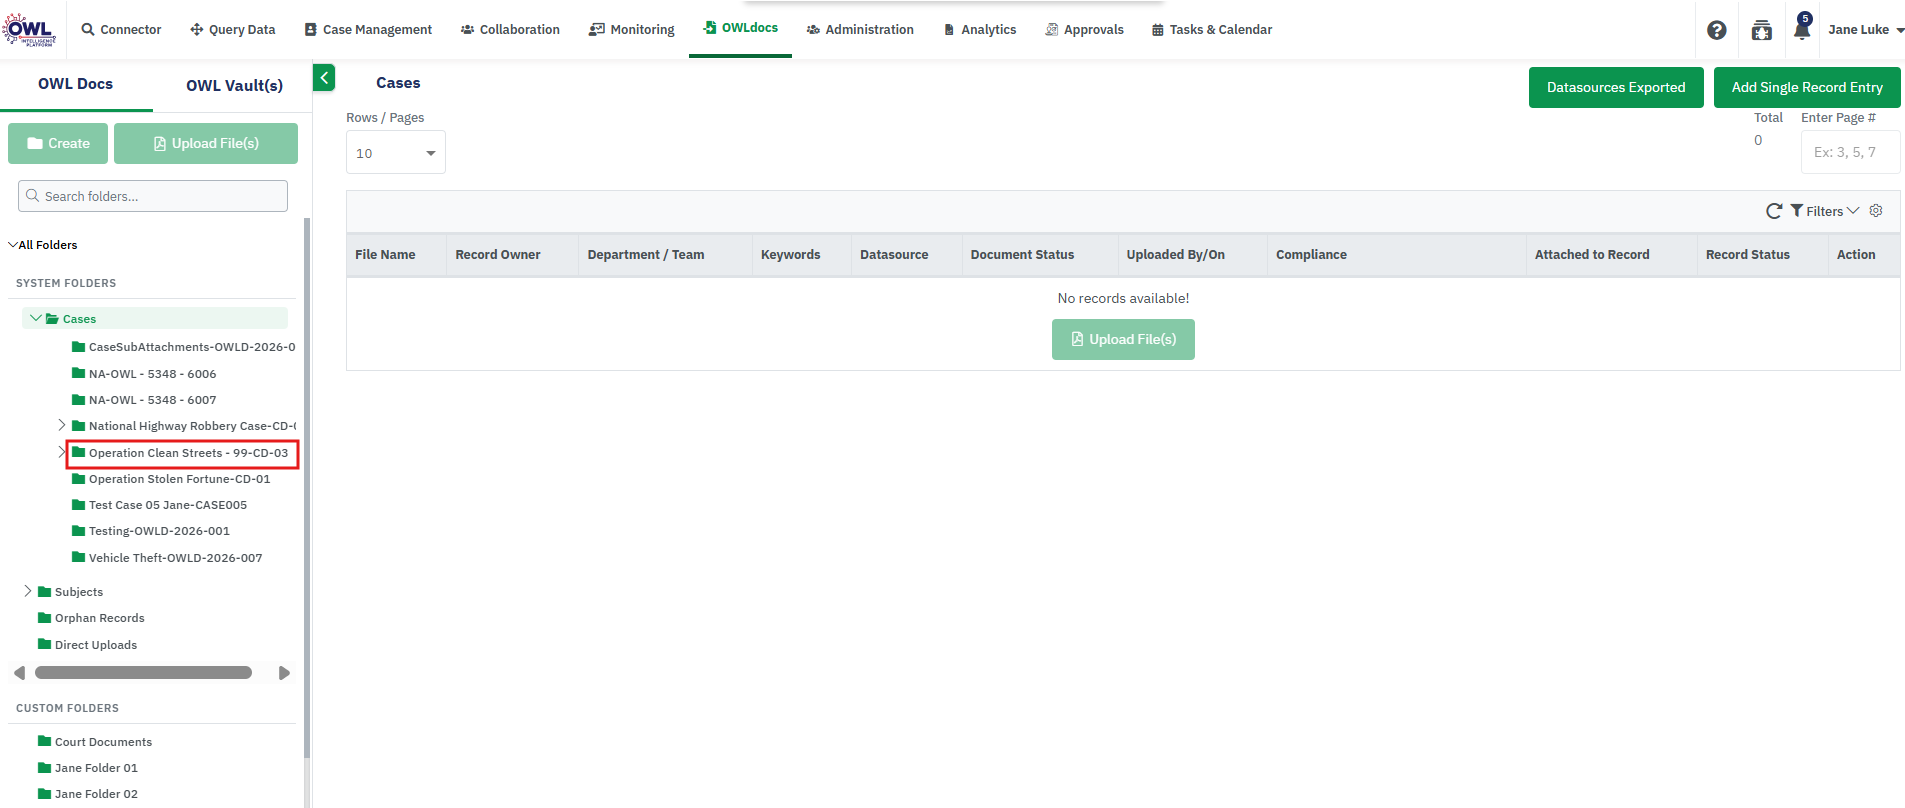Image resolution: width=1905 pixels, height=808 pixels.
Task: Open the notifications bell icon
Action: click(x=1802, y=28)
